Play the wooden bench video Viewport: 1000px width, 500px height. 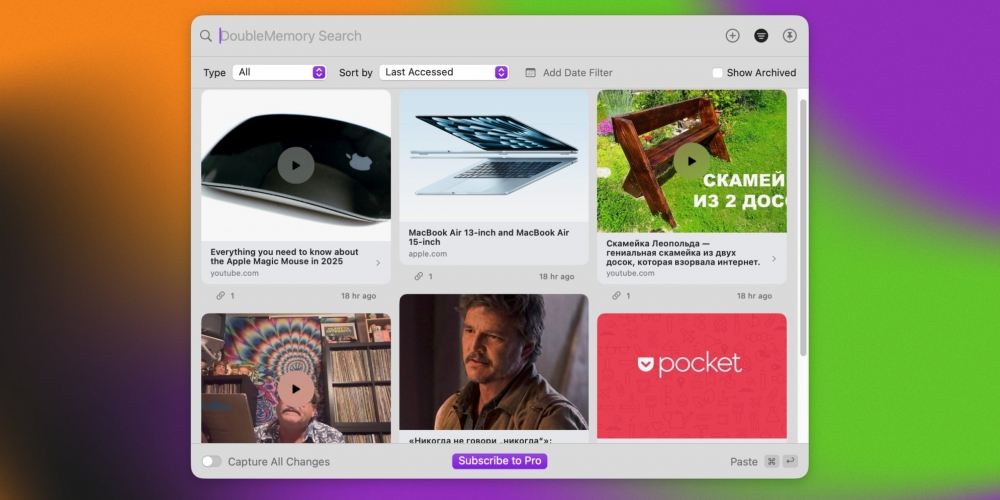(691, 161)
